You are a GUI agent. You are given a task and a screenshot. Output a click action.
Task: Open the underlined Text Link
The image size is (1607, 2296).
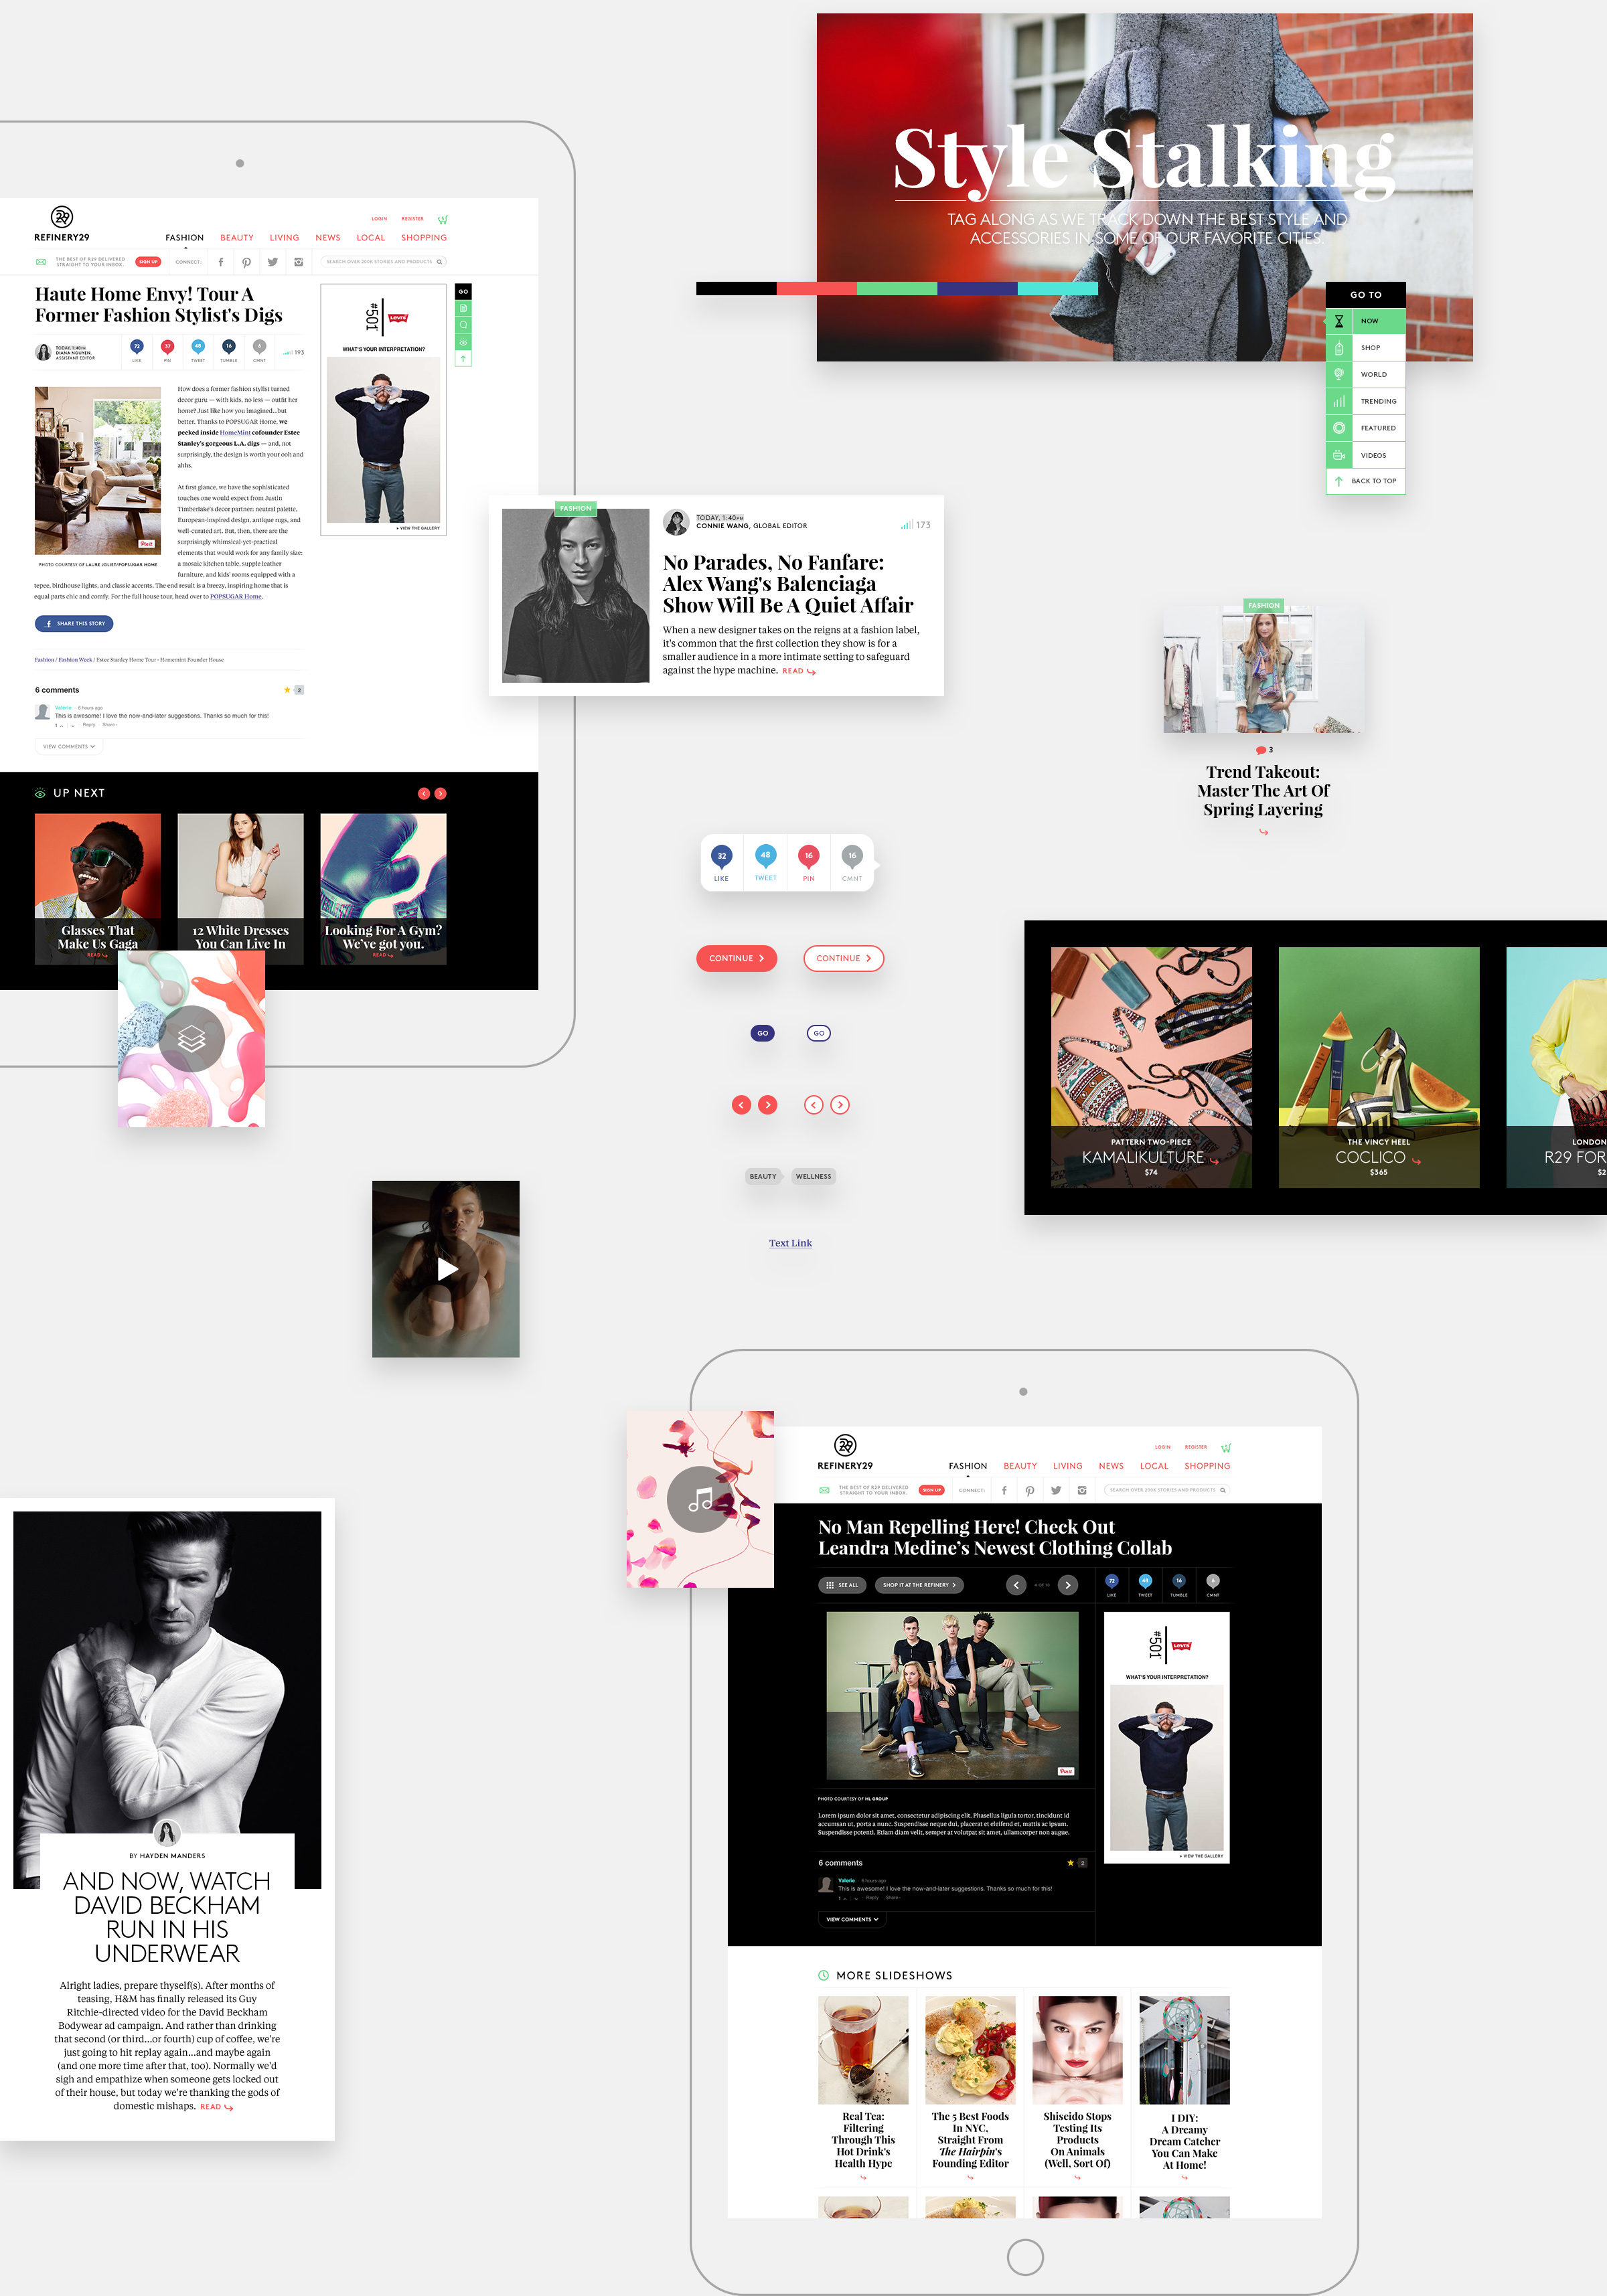coord(790,1243)
